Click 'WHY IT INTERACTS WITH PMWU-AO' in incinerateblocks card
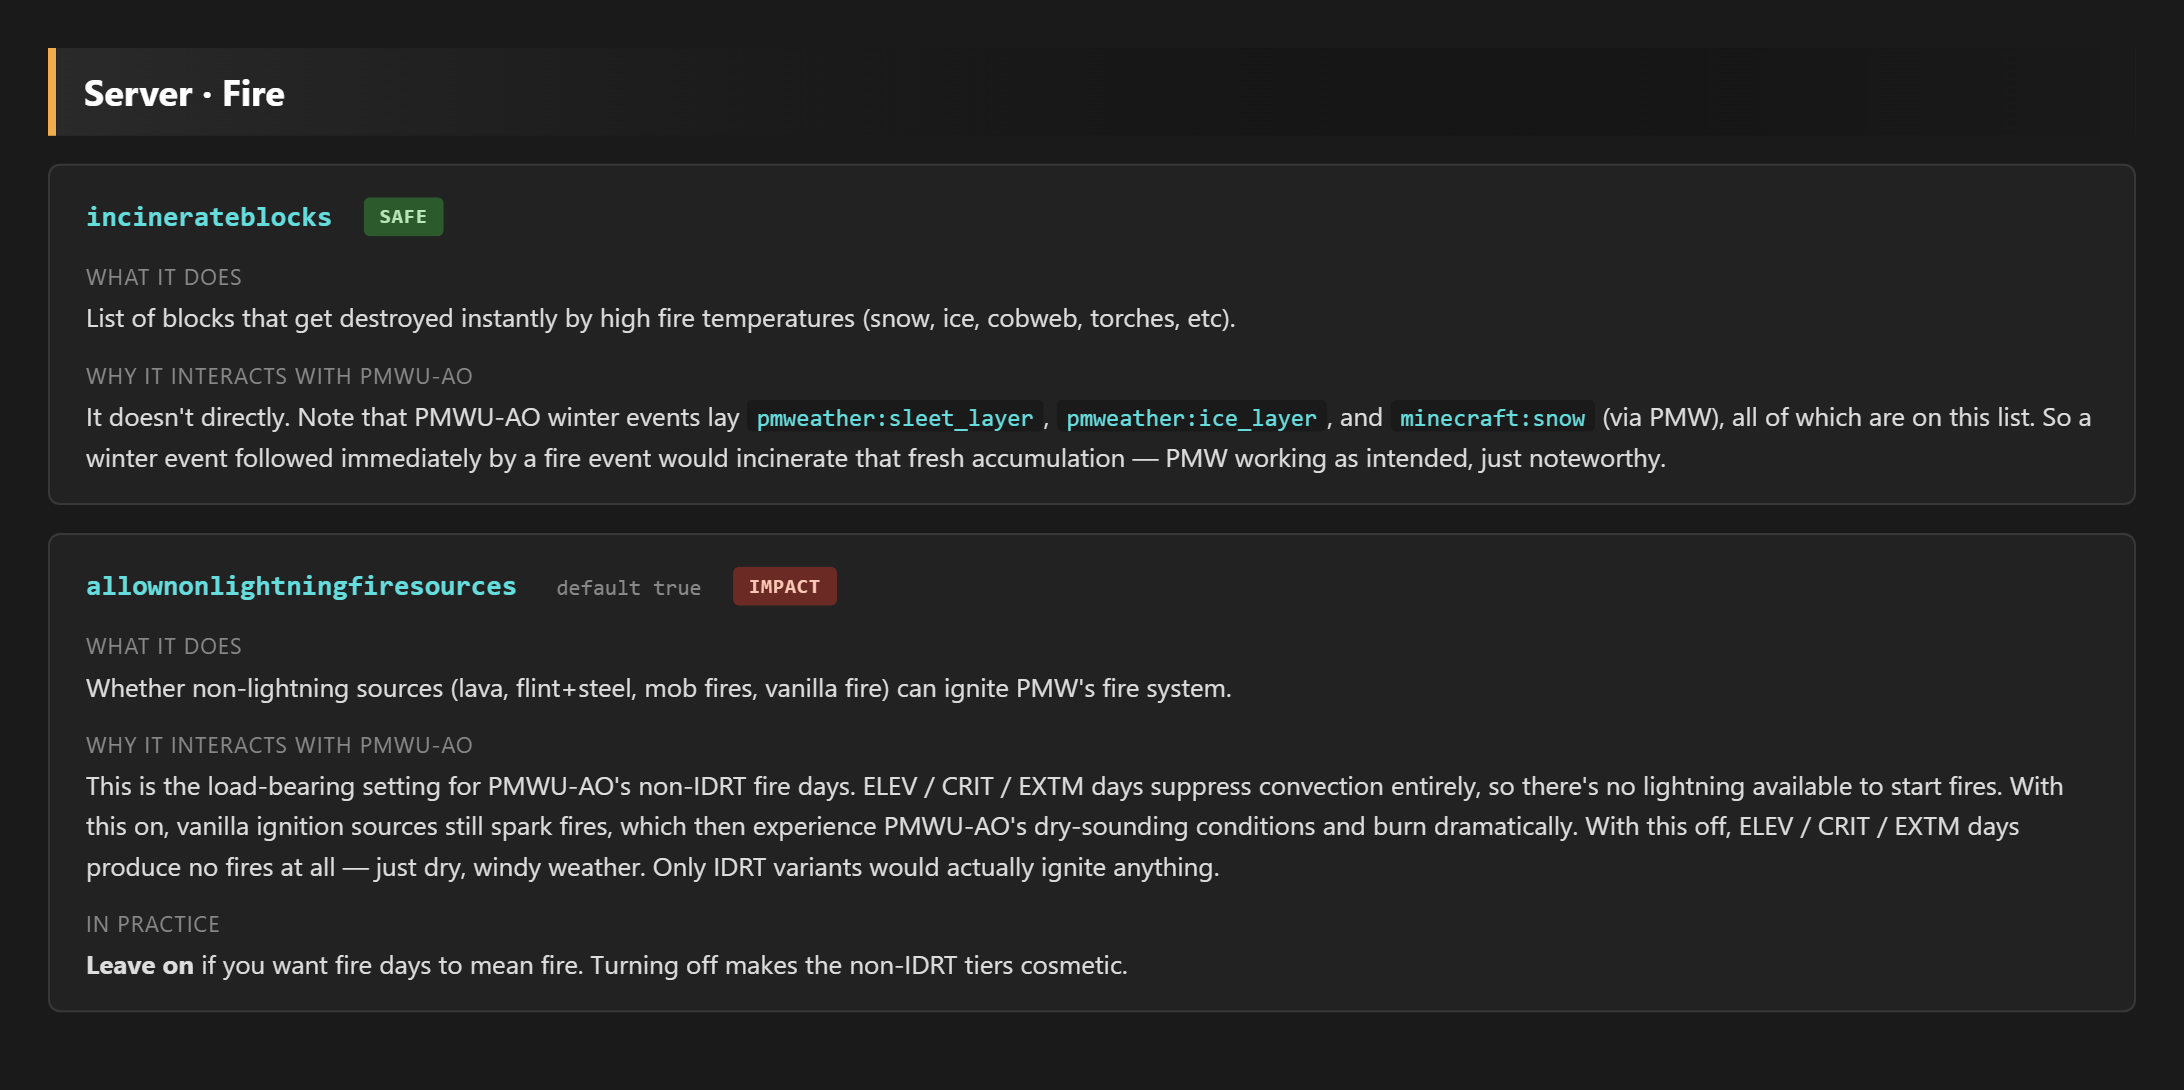The height and width of the screenshot is (1090, 2184). pyautogui.click(x=279, y=376)
